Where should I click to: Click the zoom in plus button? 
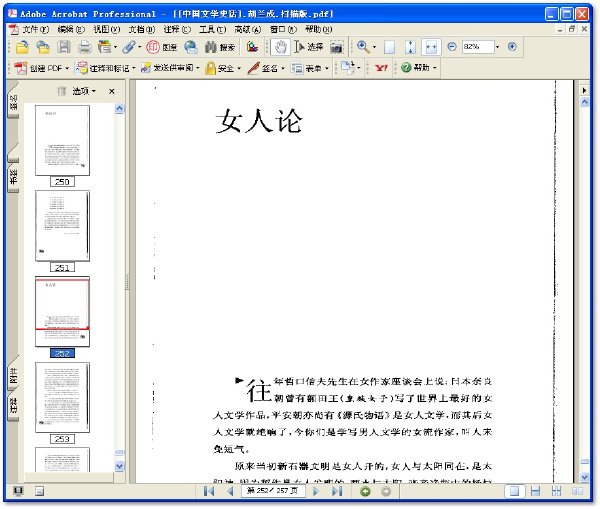click(x=512, y=47)
